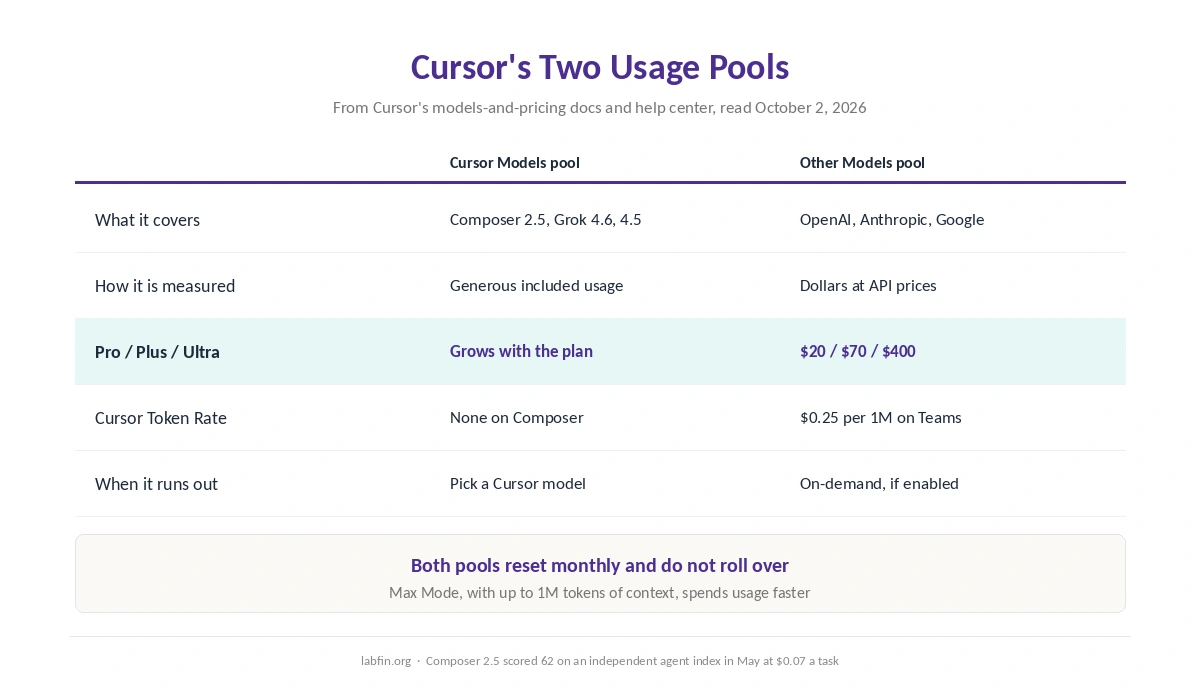
Task: Click the "Composer 2.5, Grok 4.6, 4.5" cell
Action: click(x=546, y=220)
